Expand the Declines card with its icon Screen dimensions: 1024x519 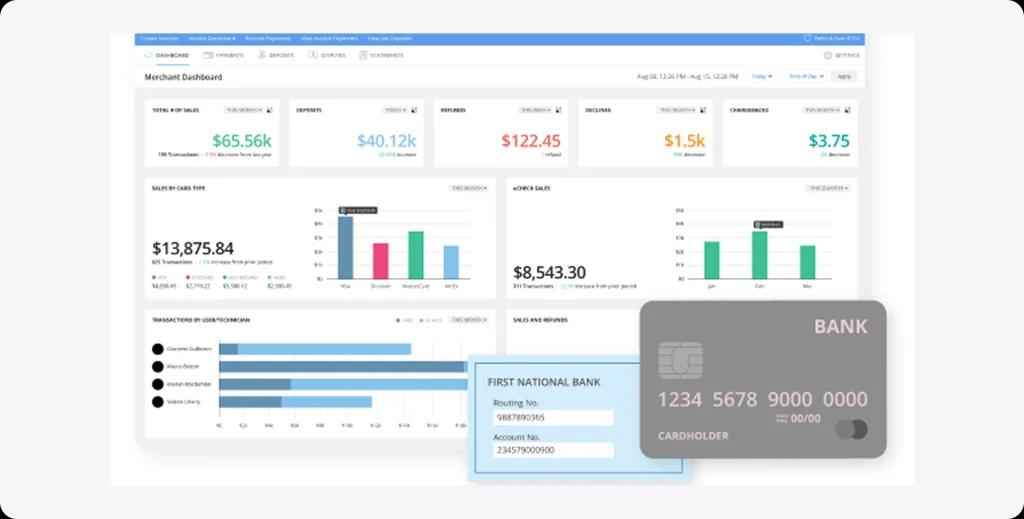(703, 110)
